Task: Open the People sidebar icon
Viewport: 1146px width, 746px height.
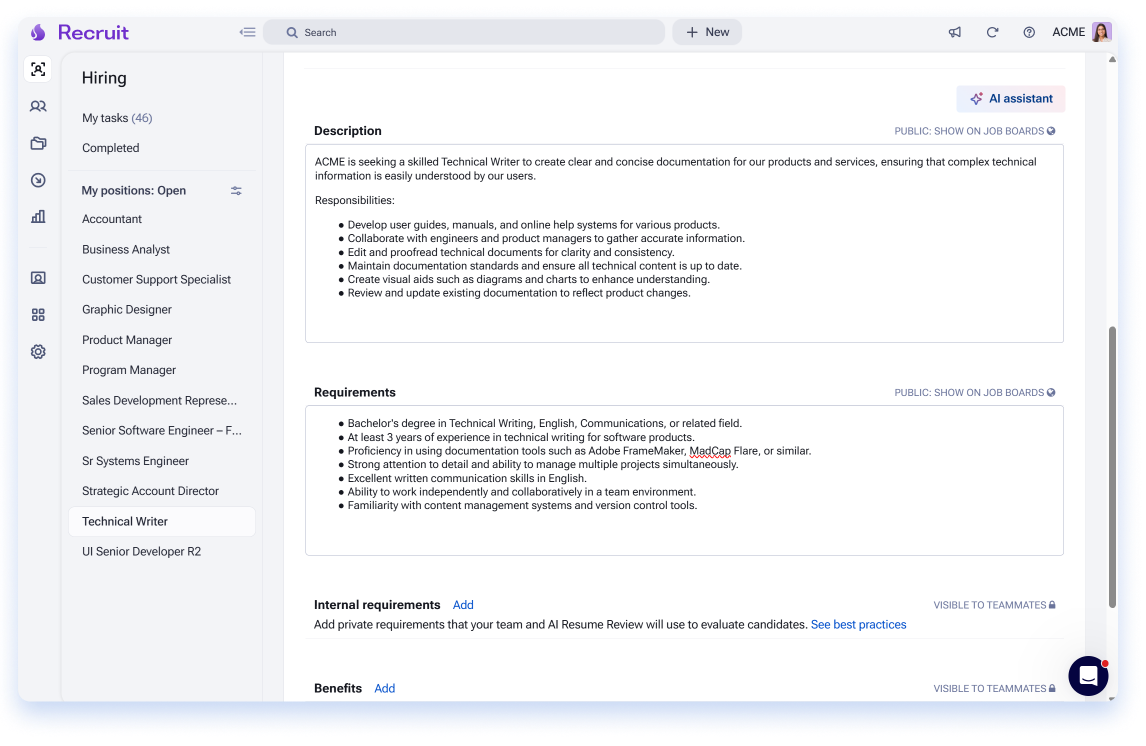Action: [x=38, y=106]
